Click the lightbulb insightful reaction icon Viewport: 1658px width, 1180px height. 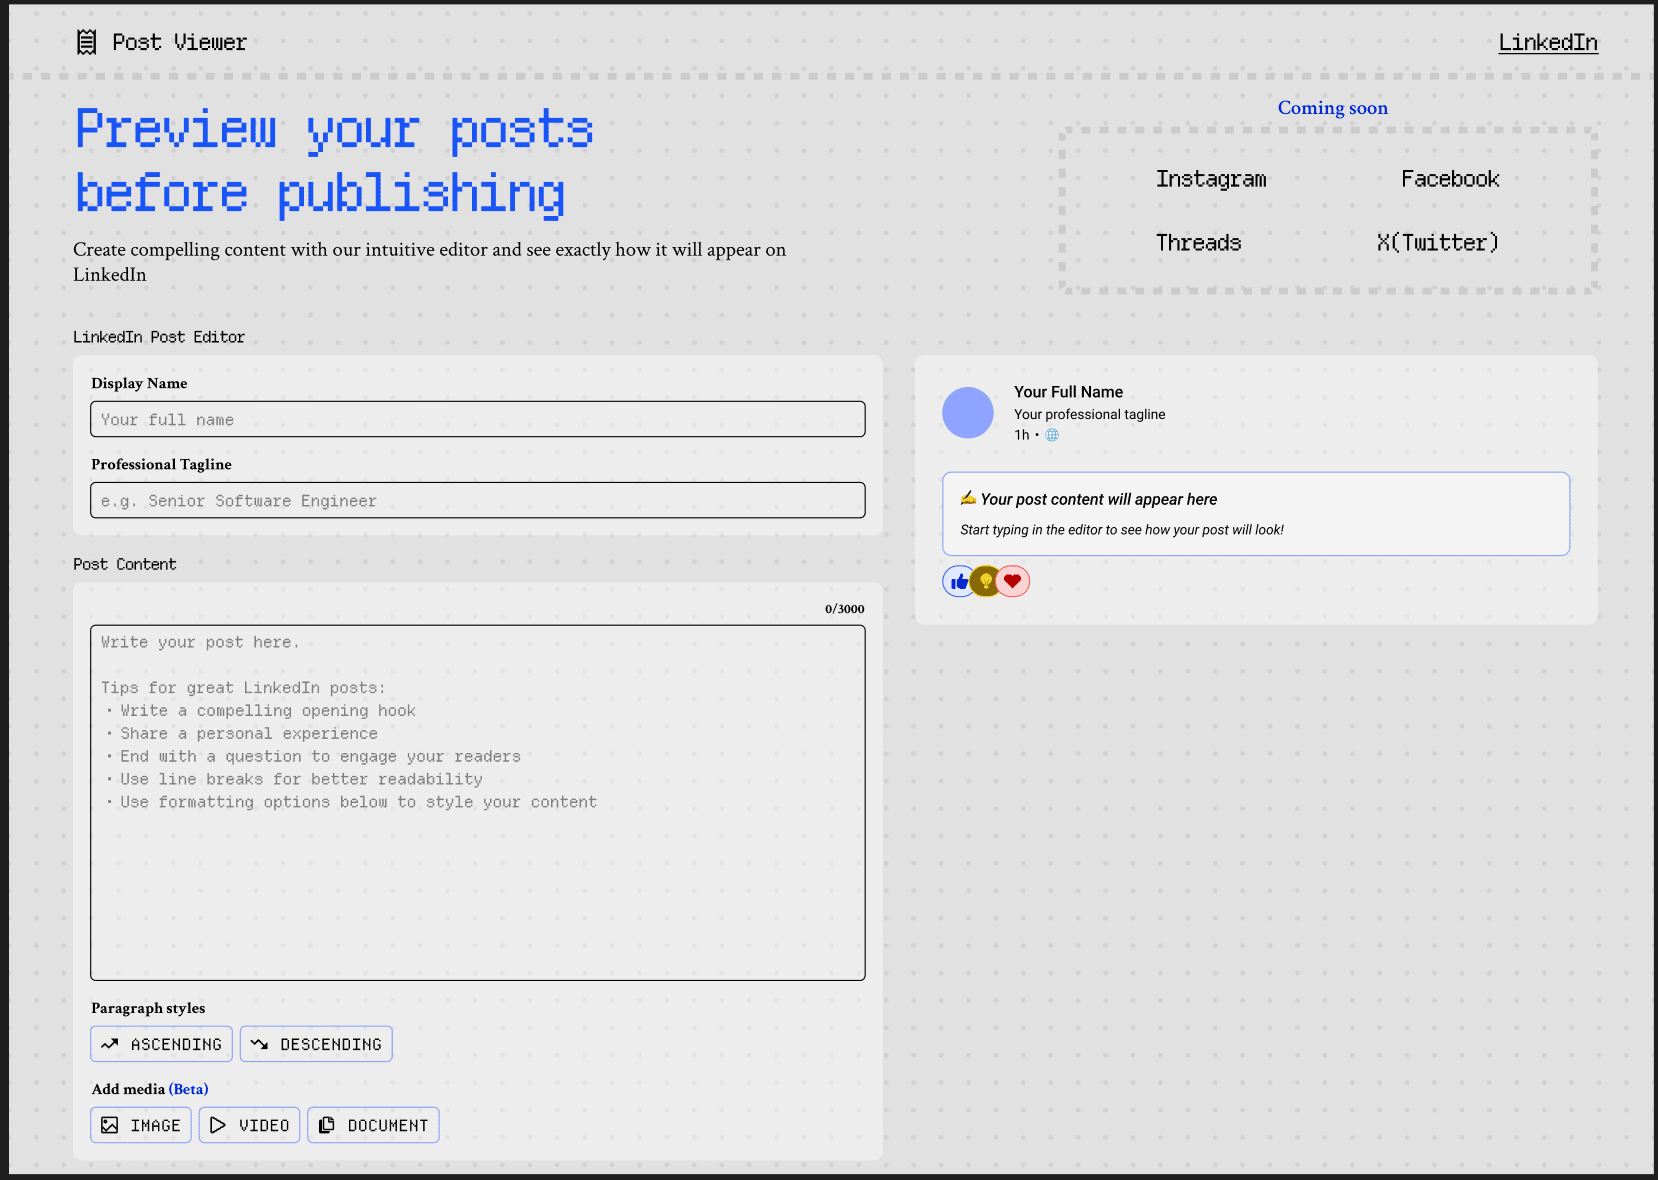(986, 581)
